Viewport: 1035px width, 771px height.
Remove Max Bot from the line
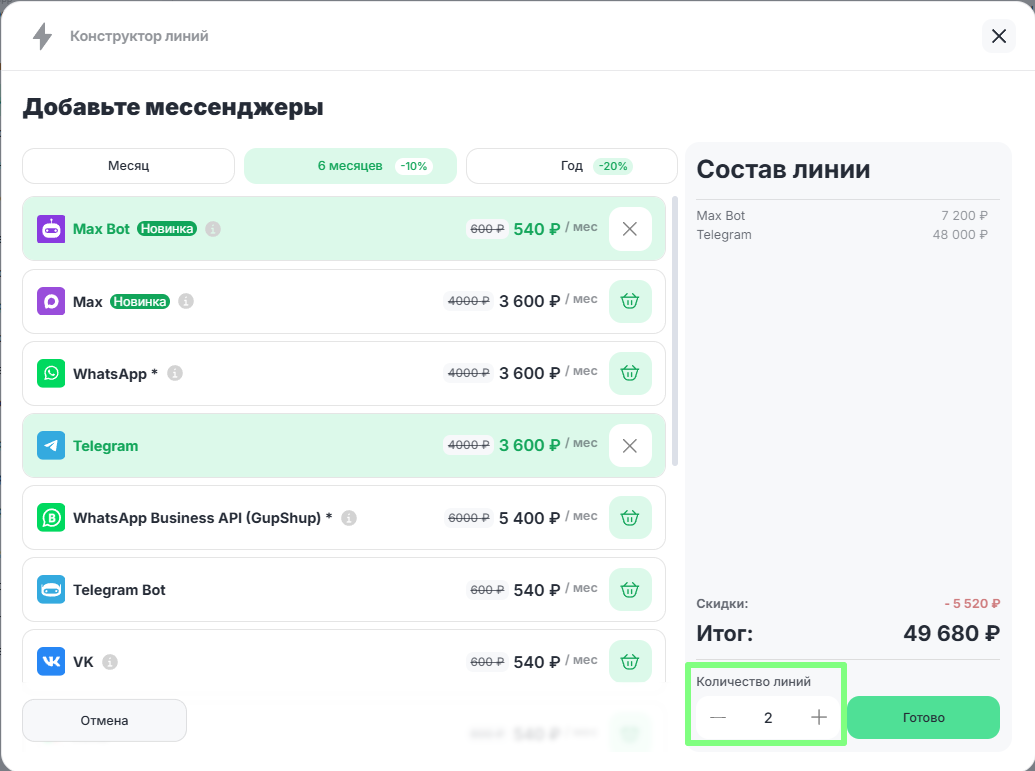point(630,229)
